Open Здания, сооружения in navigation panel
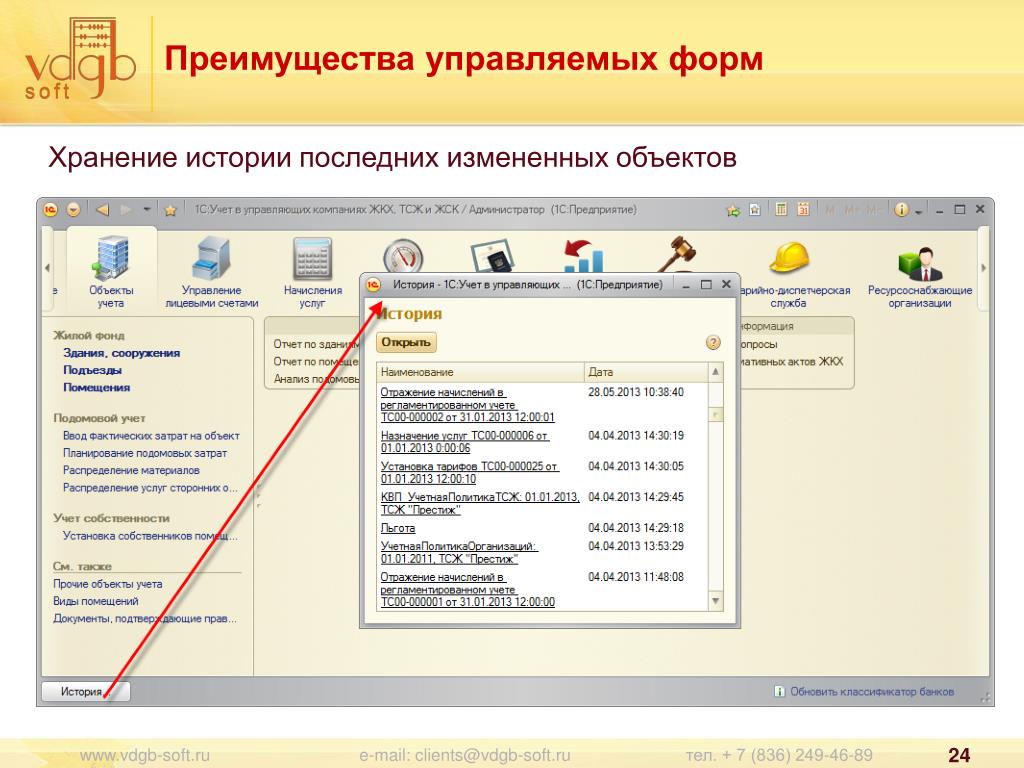Image resolution: width=1024 pixels, height=768 pixels. (121, 353)
